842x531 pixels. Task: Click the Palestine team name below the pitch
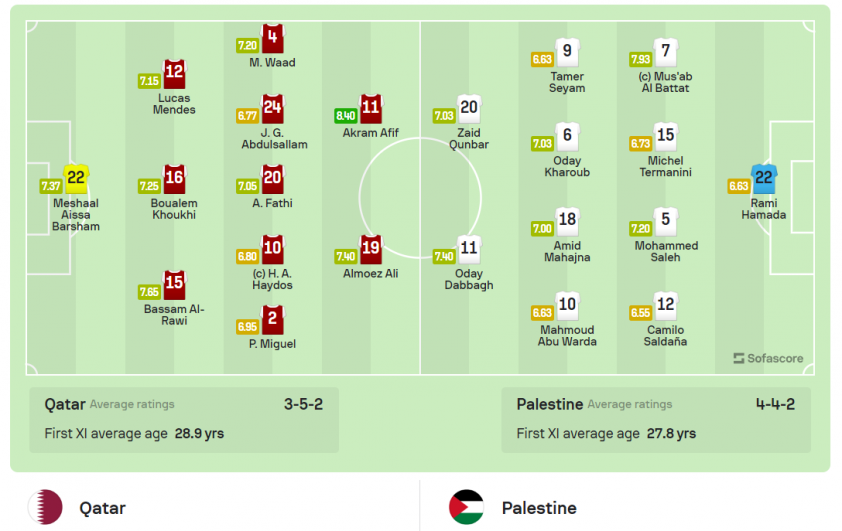pyautogui.click(x=539, y=508)
